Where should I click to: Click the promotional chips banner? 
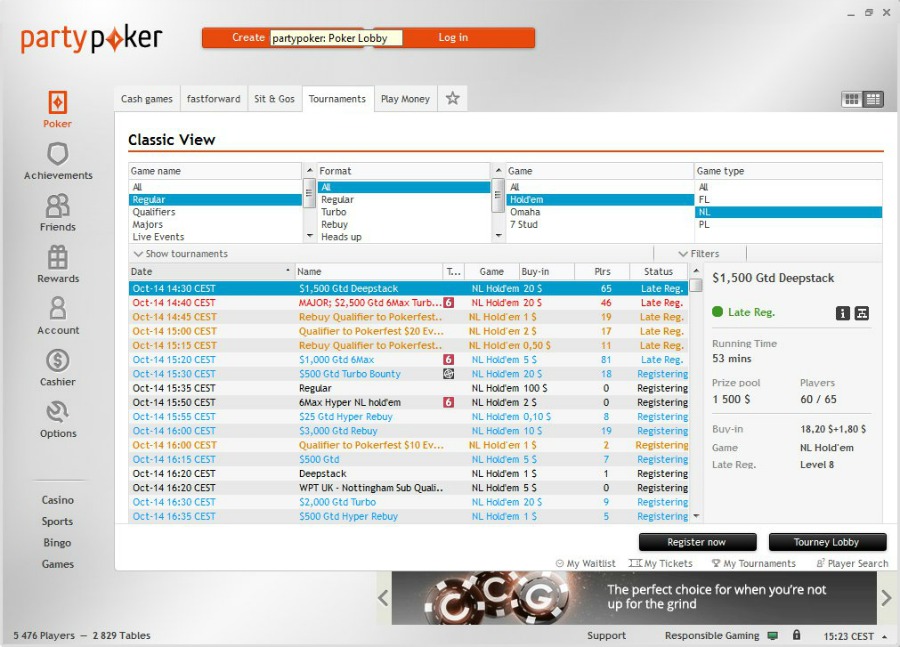(x=634, y=598)
